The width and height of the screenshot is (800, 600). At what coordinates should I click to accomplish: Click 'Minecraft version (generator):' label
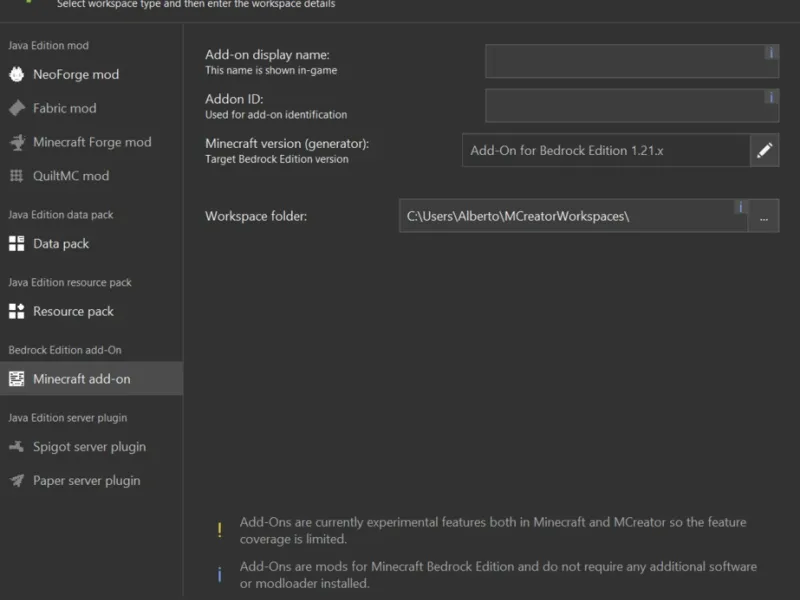287,143
